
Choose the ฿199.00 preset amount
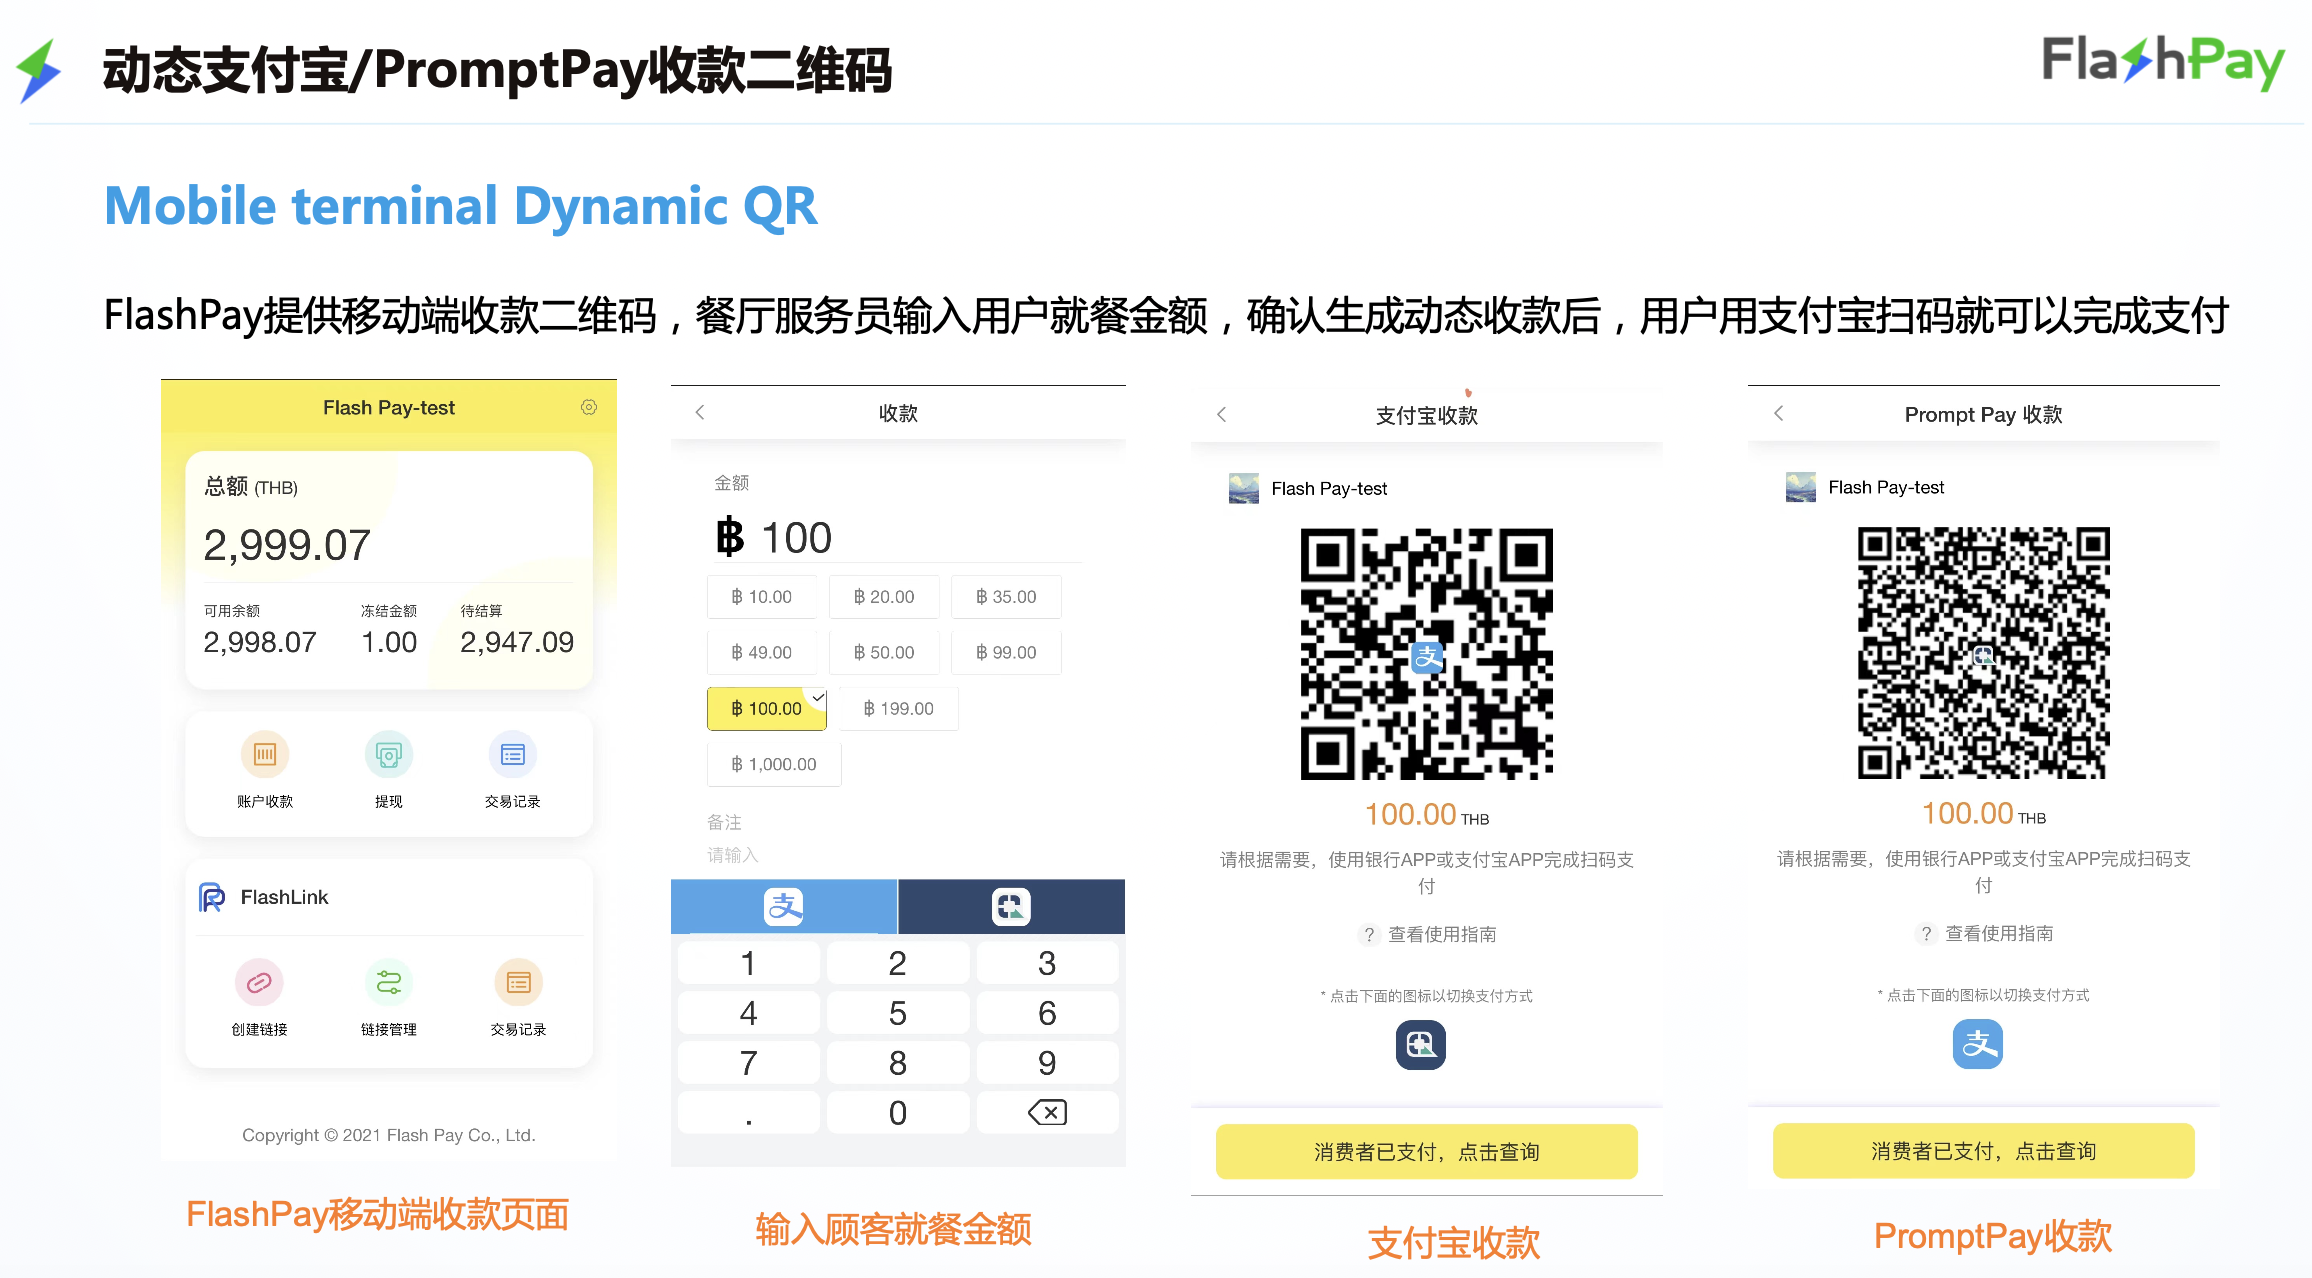pyautogui.click(x=897, y=708)
